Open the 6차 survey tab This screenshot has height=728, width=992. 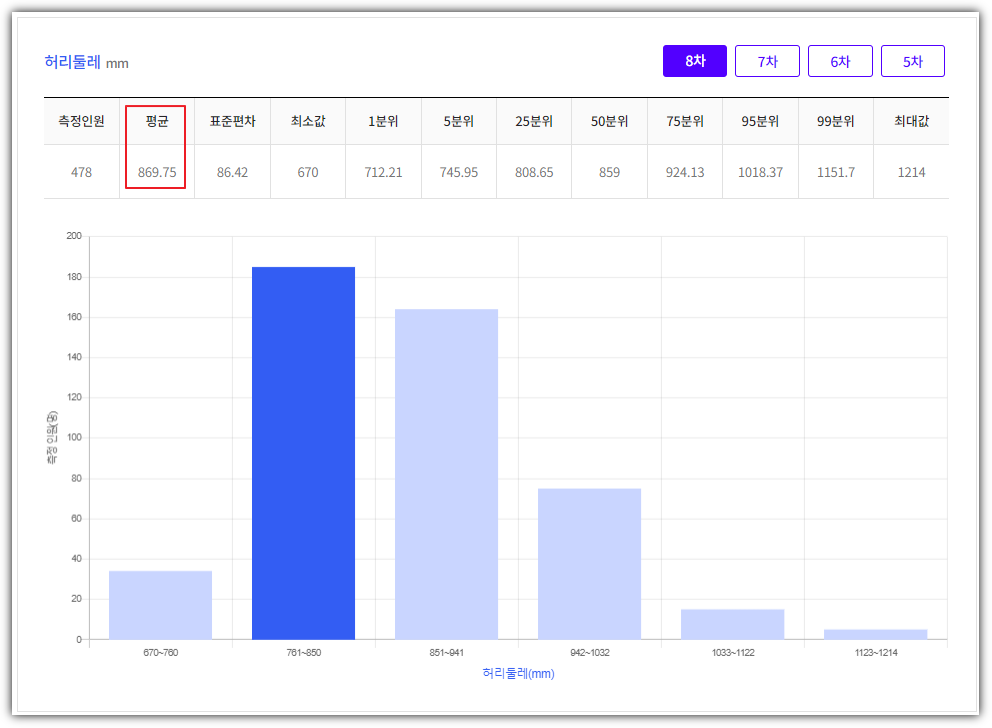pyautogui.click(x=840, y=61)
